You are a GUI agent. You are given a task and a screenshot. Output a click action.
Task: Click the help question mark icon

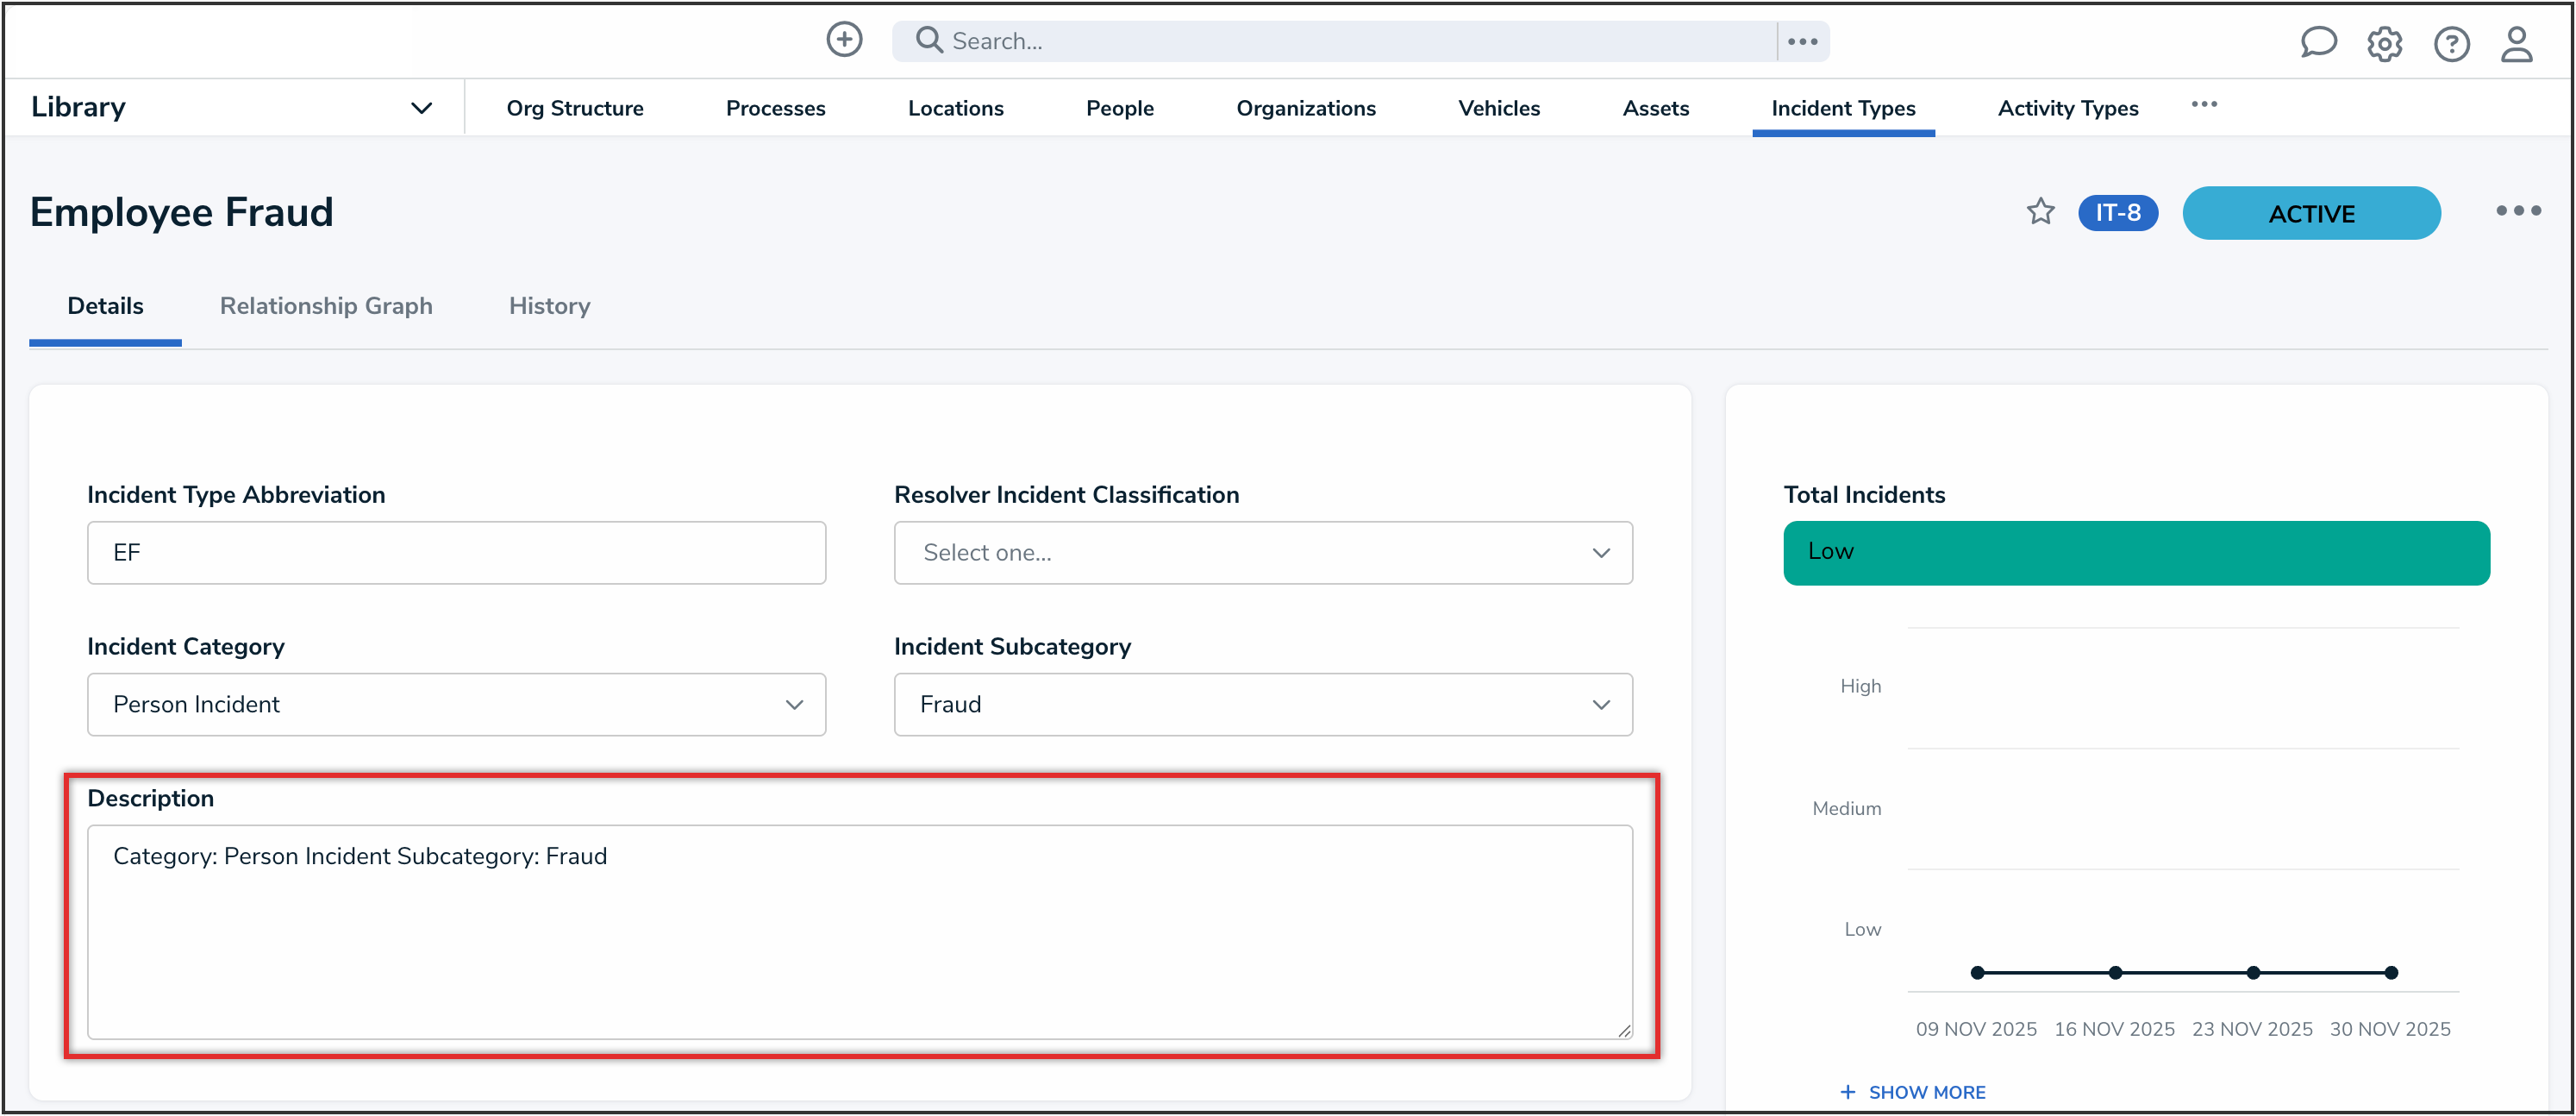pyautogui.click(x=2451, y=44)
